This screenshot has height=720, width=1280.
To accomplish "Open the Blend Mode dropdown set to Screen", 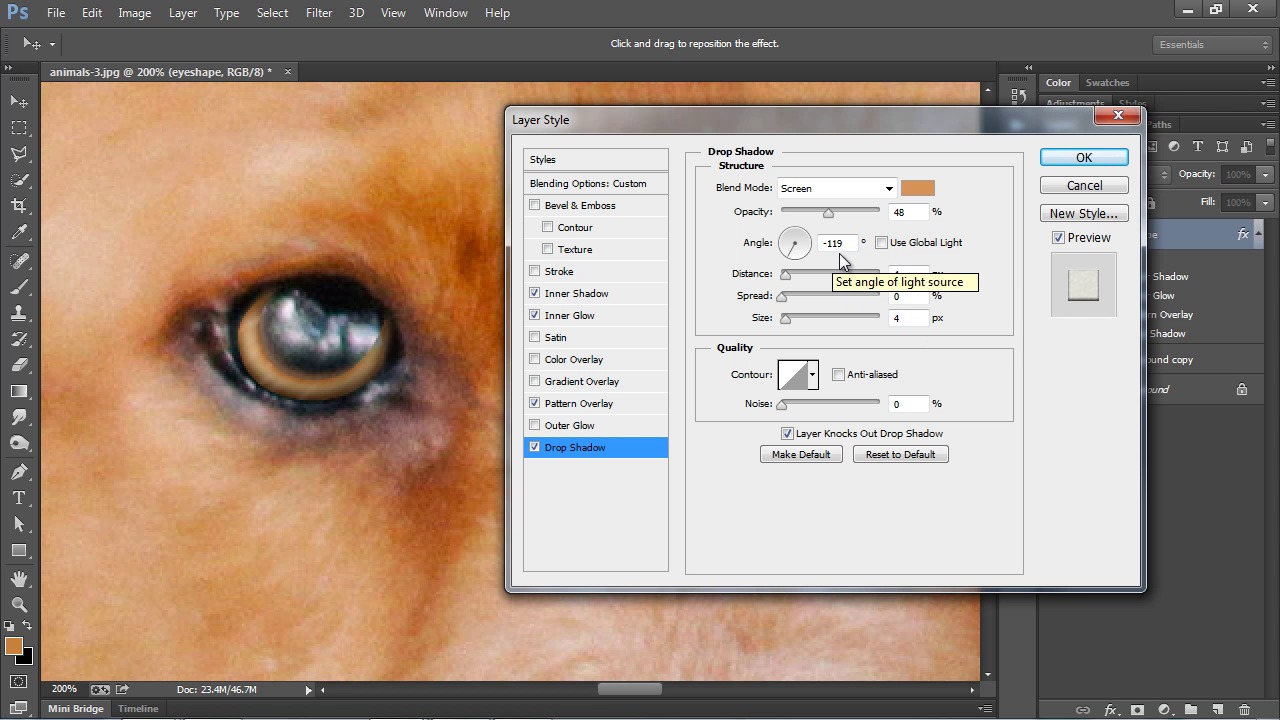I will pos(836,189).
